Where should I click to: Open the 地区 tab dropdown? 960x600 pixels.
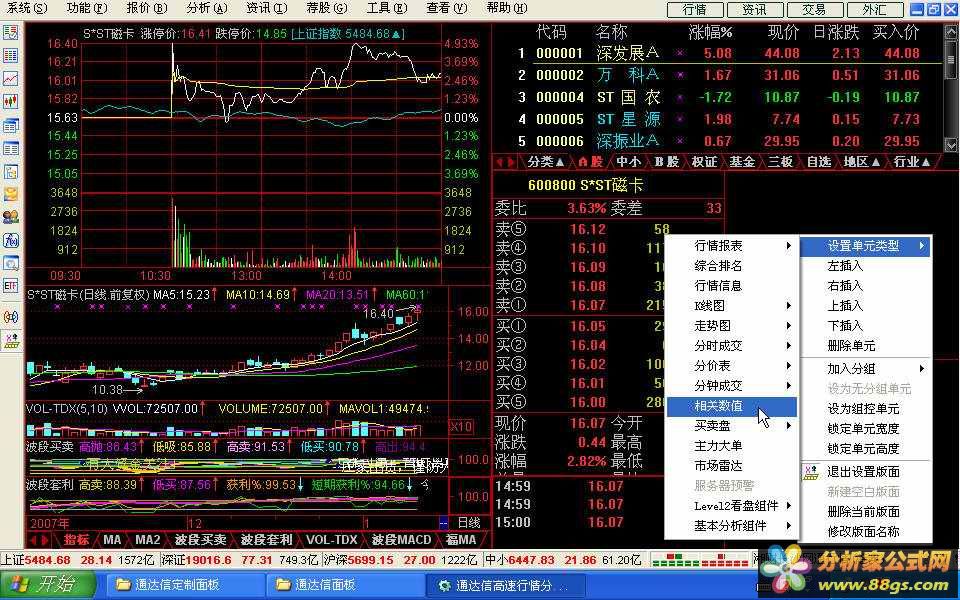pos(861,162)
